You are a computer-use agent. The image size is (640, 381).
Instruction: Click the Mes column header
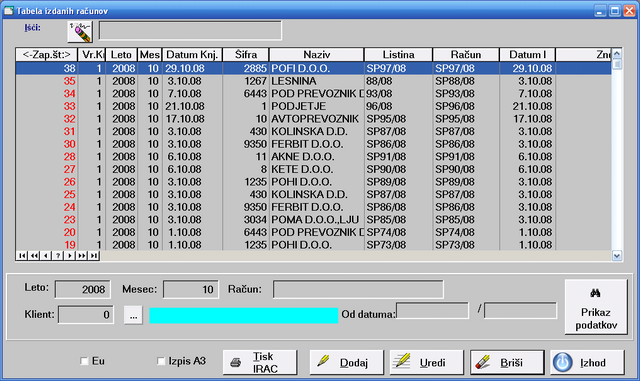[150, 54]
